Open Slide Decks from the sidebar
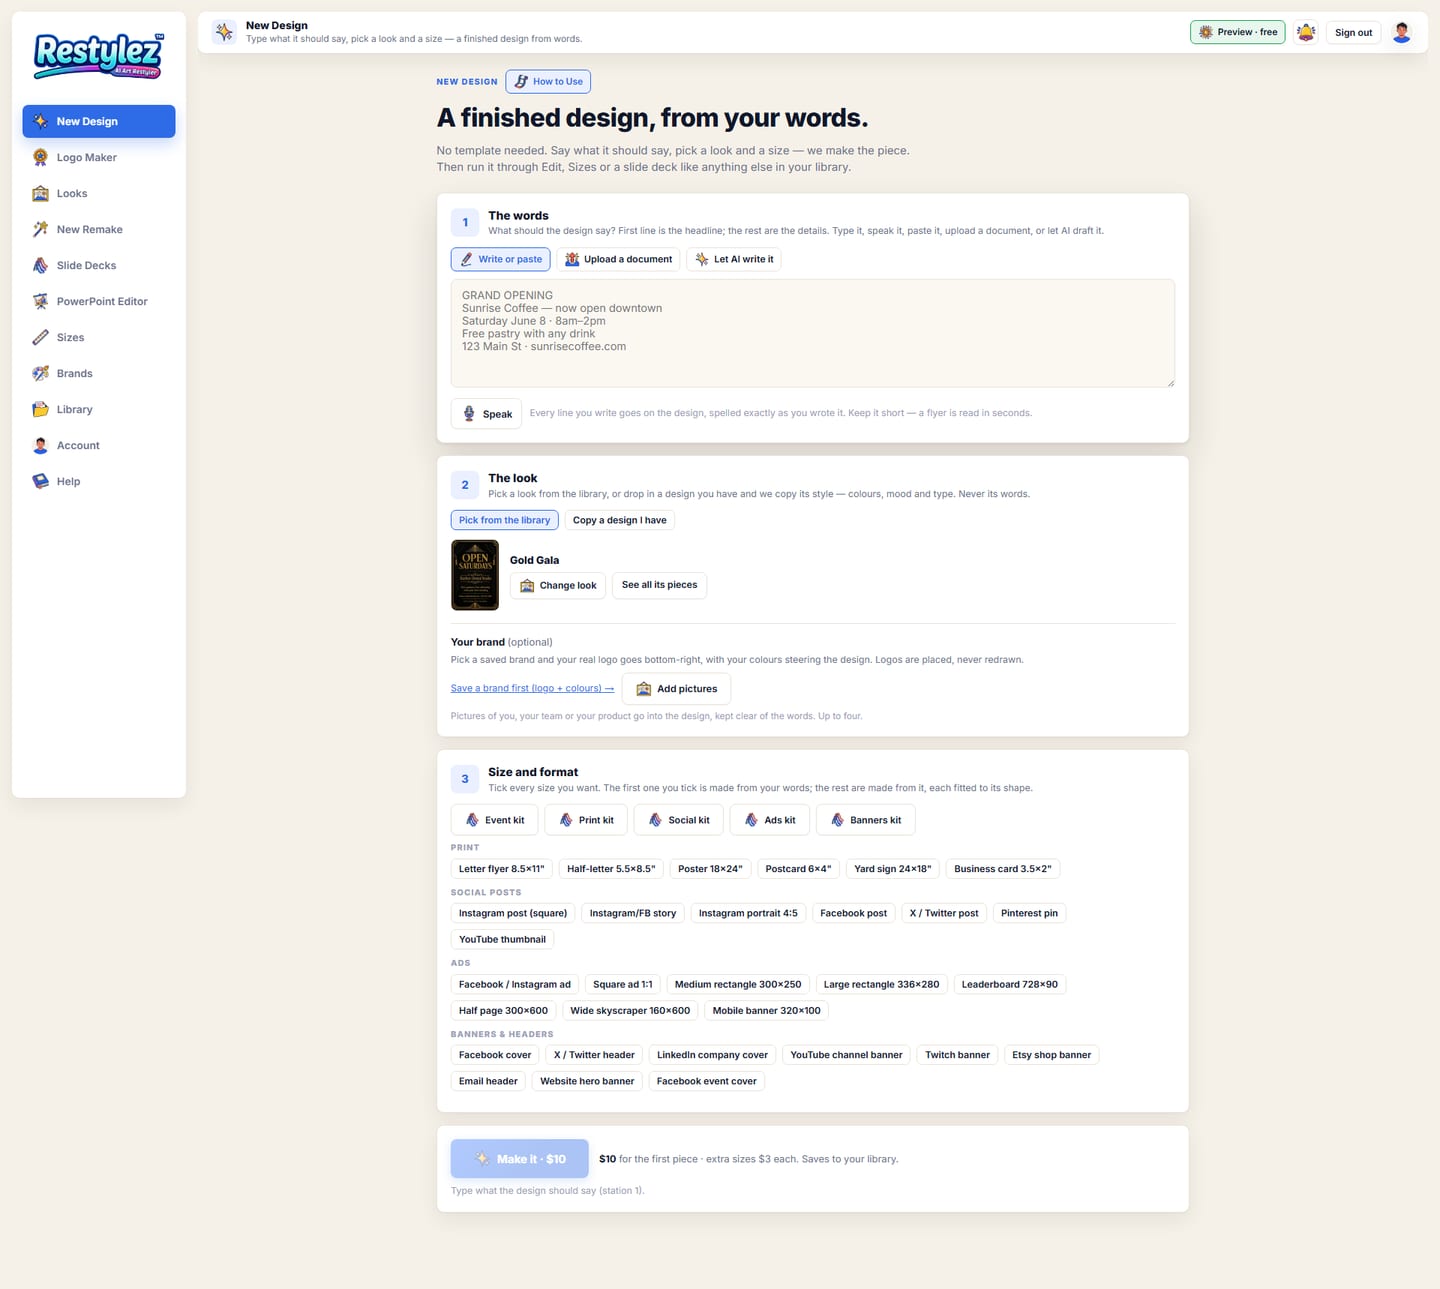Screen dimensions: 1440x1289 tap(99, 265)
